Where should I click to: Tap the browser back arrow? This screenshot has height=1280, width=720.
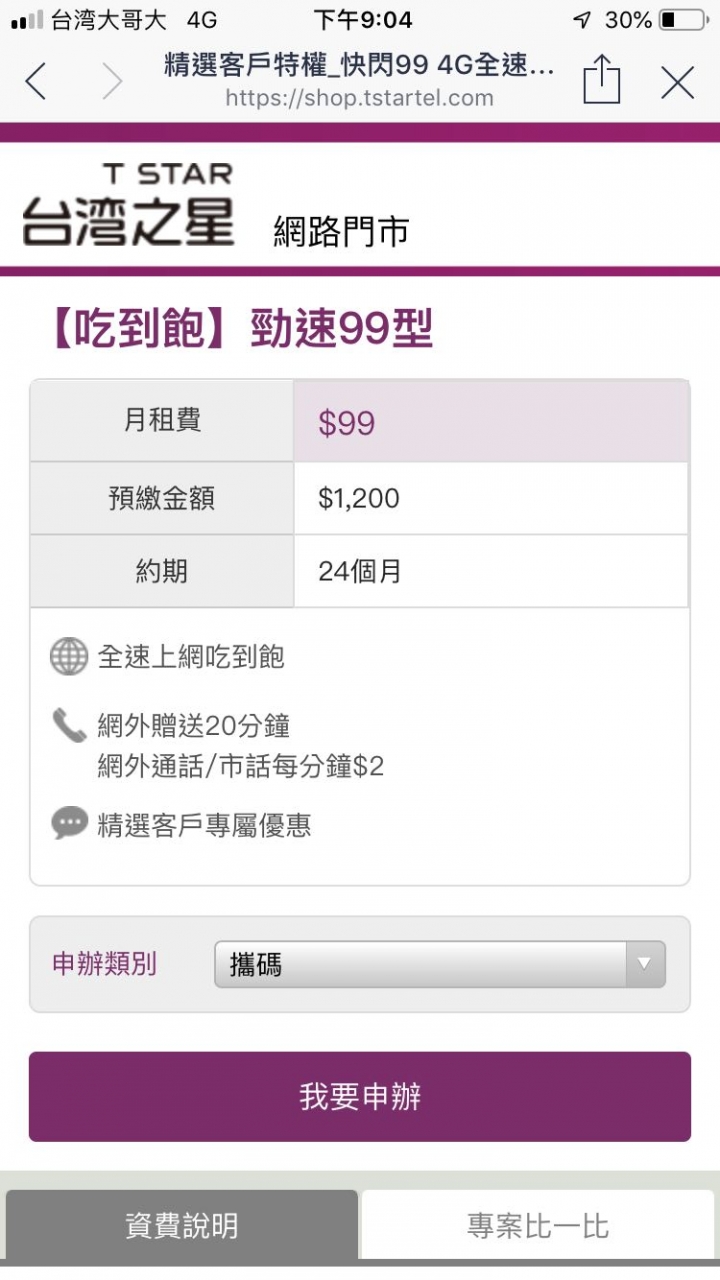36,82
